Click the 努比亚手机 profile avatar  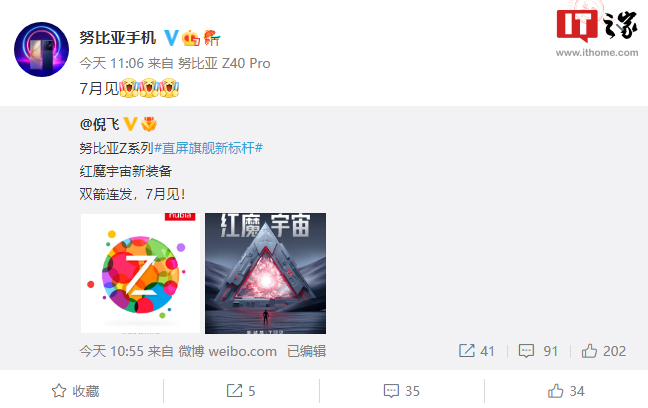pyautogui.click(x=41, y=49)
